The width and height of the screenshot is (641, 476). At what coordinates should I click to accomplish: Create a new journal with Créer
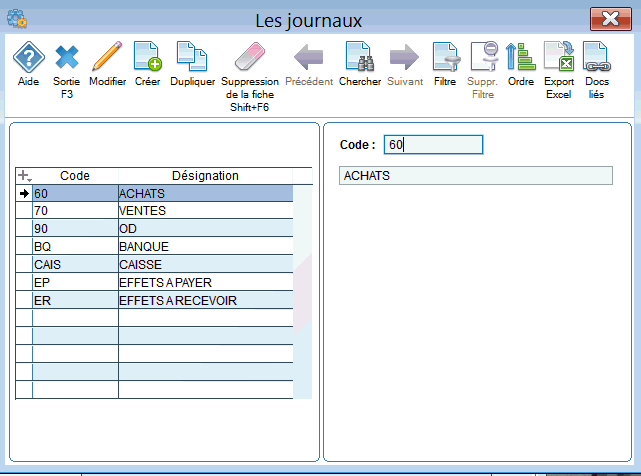[147, 59]
